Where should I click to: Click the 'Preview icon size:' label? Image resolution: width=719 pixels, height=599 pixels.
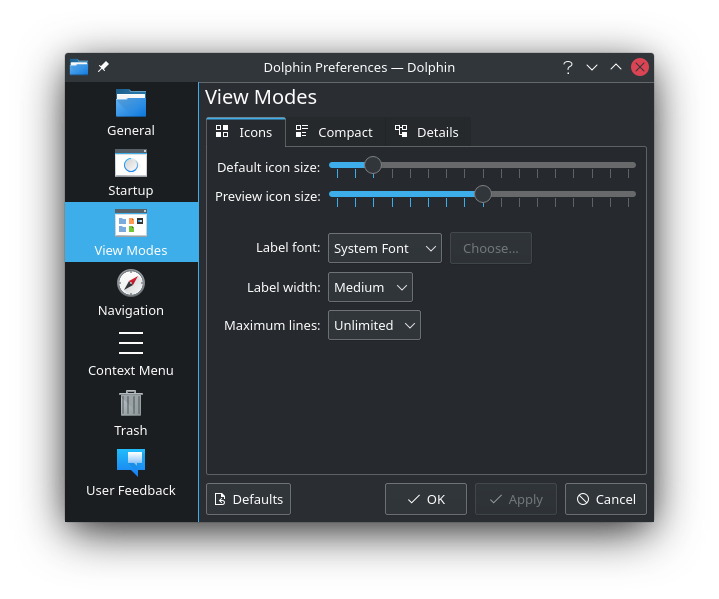(268, 197)
